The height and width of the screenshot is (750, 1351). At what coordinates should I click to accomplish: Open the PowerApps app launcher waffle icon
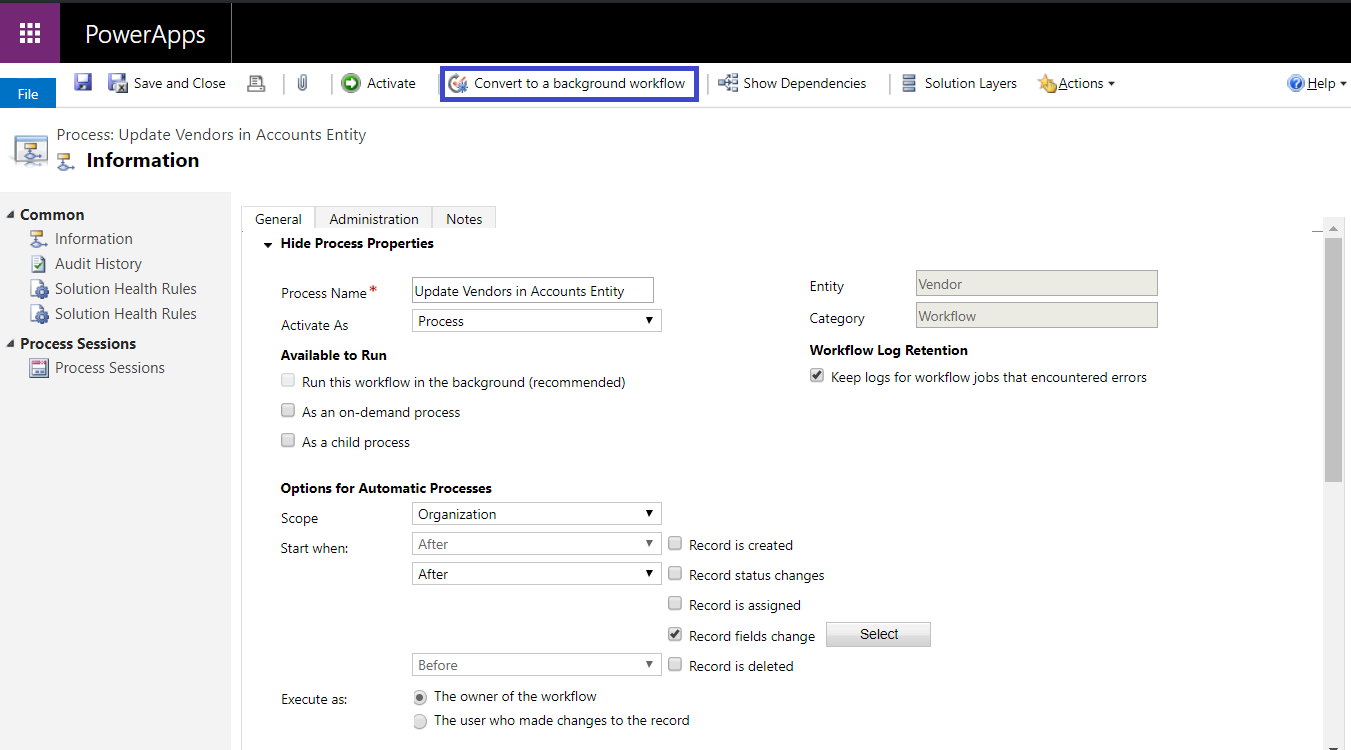coord(30,33)
